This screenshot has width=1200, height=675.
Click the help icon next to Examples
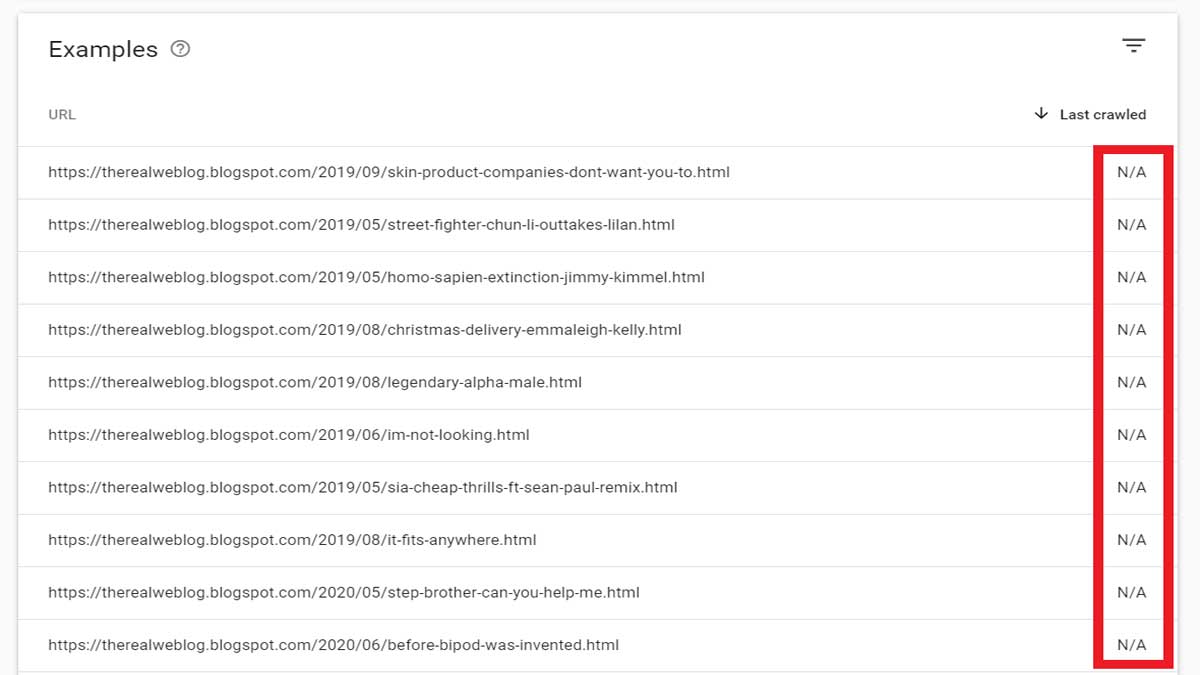tap(180, 49)
